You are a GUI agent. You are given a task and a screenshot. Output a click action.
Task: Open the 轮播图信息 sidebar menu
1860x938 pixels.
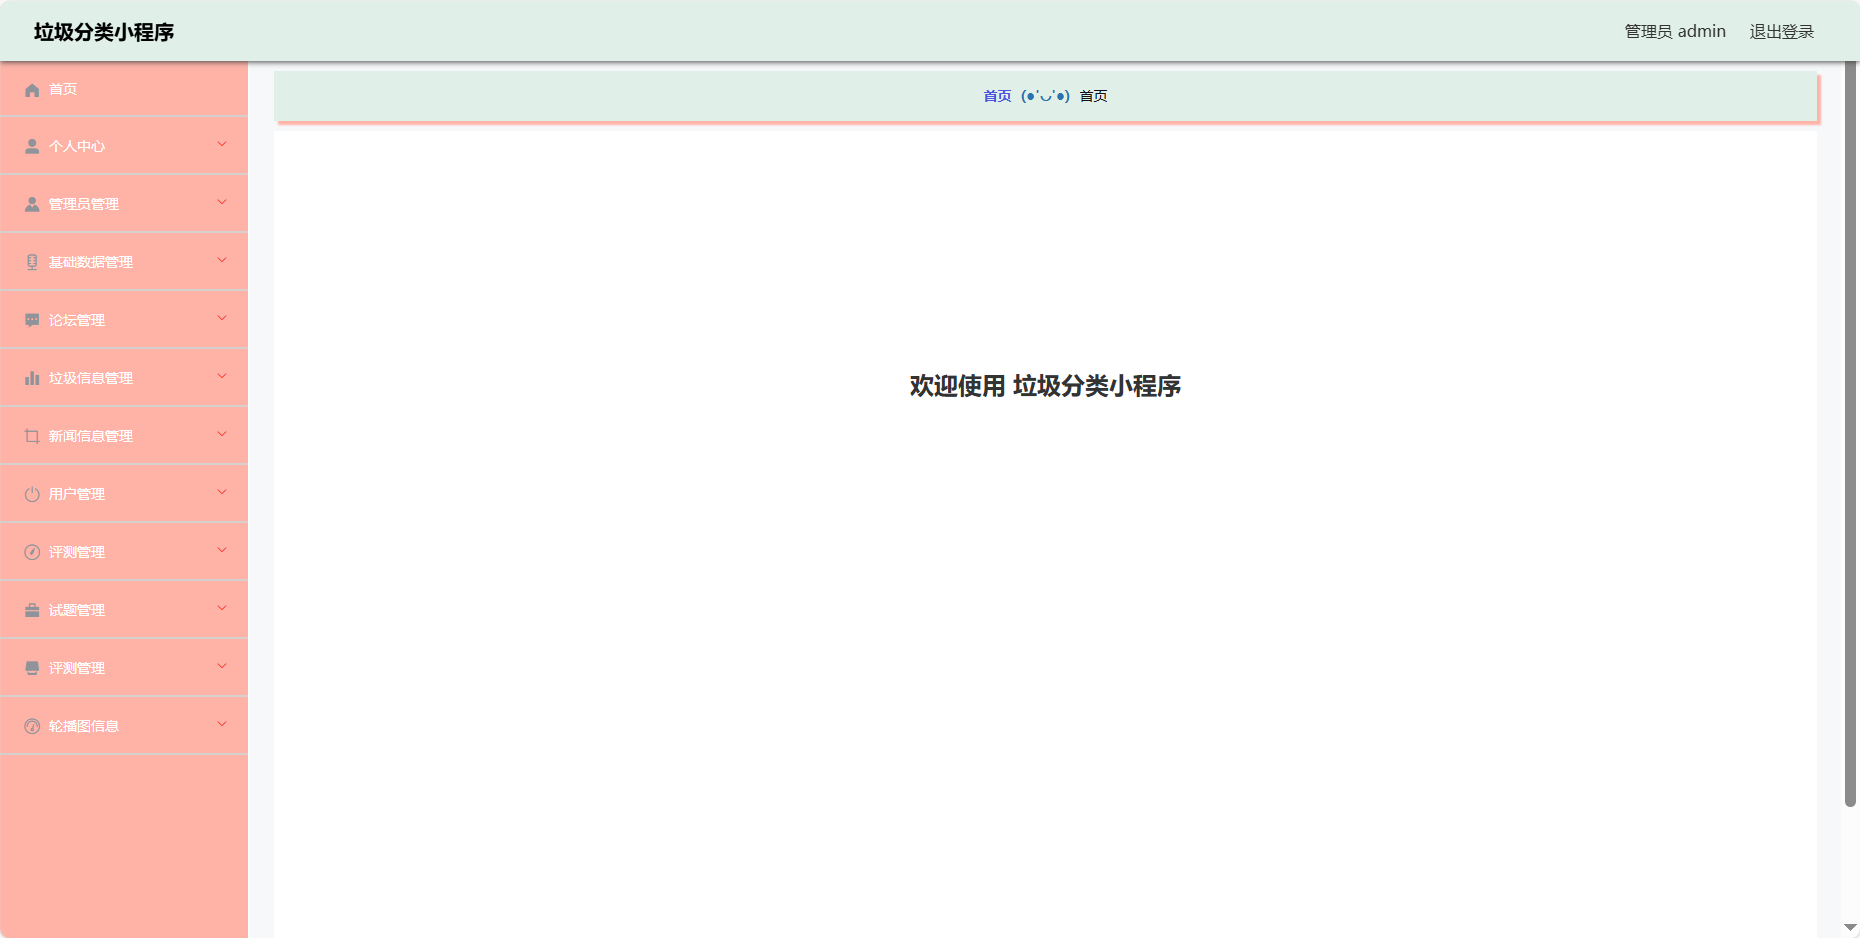coord(124,726)
